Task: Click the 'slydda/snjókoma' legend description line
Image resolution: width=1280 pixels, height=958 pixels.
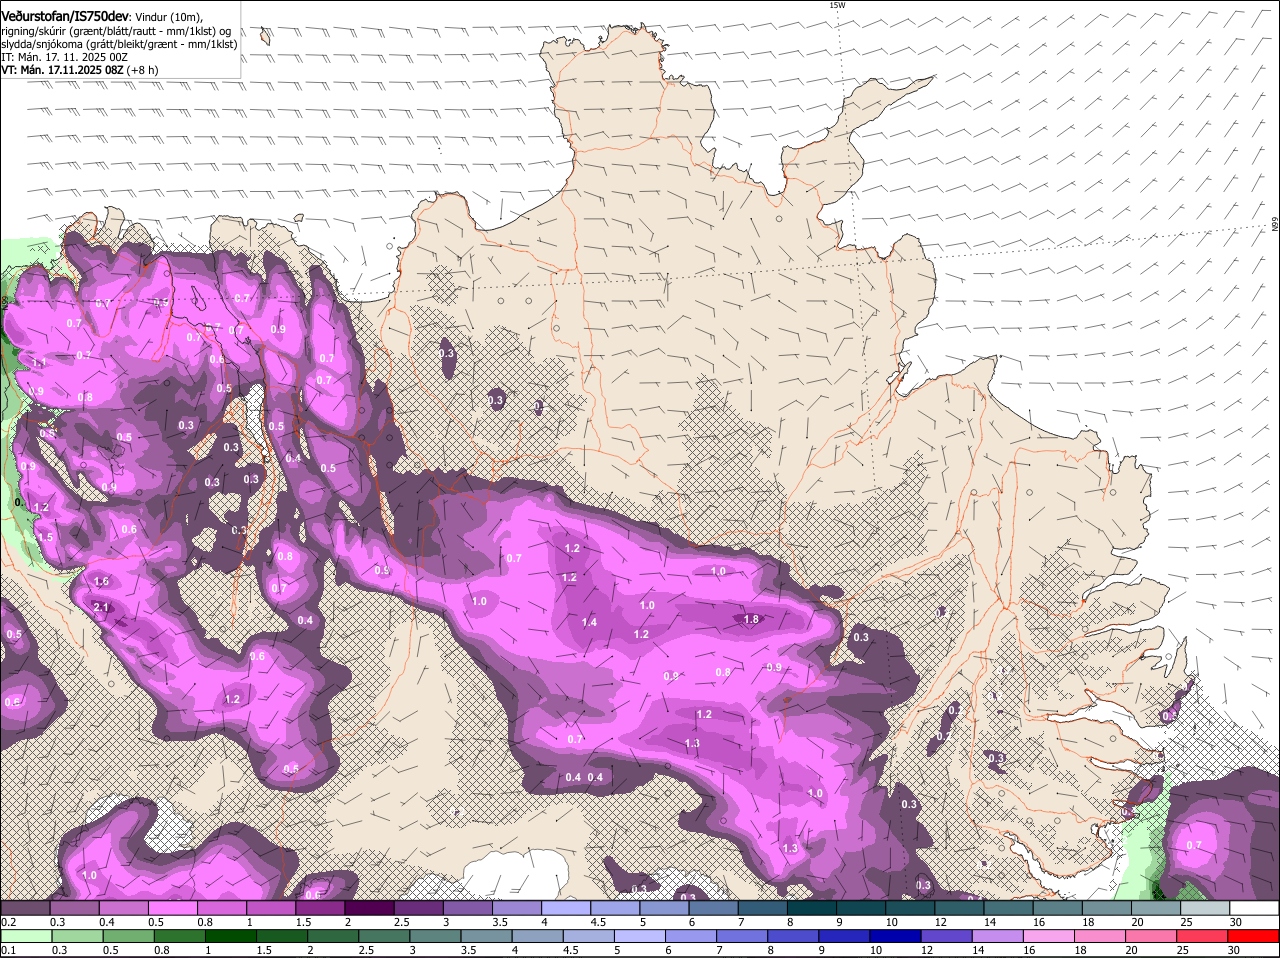Action: pyautogui.click(x=119, y=44)
